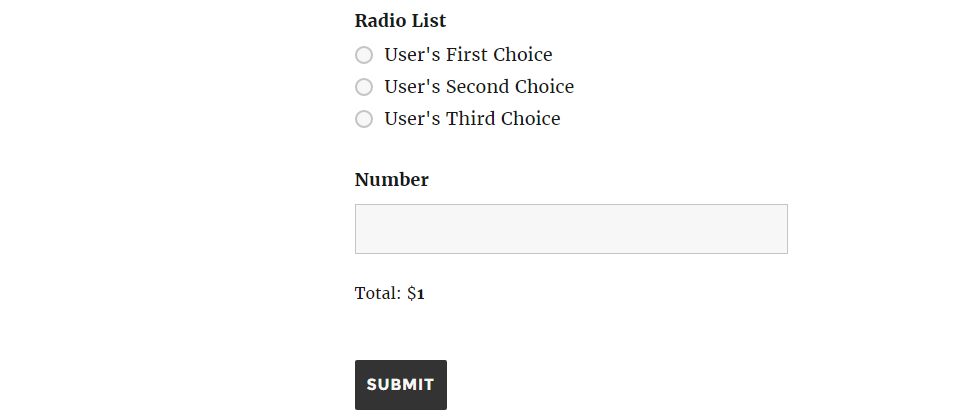Click the Number input field
The width and height of the screenshot is (967, 419).
pos(571,229)
